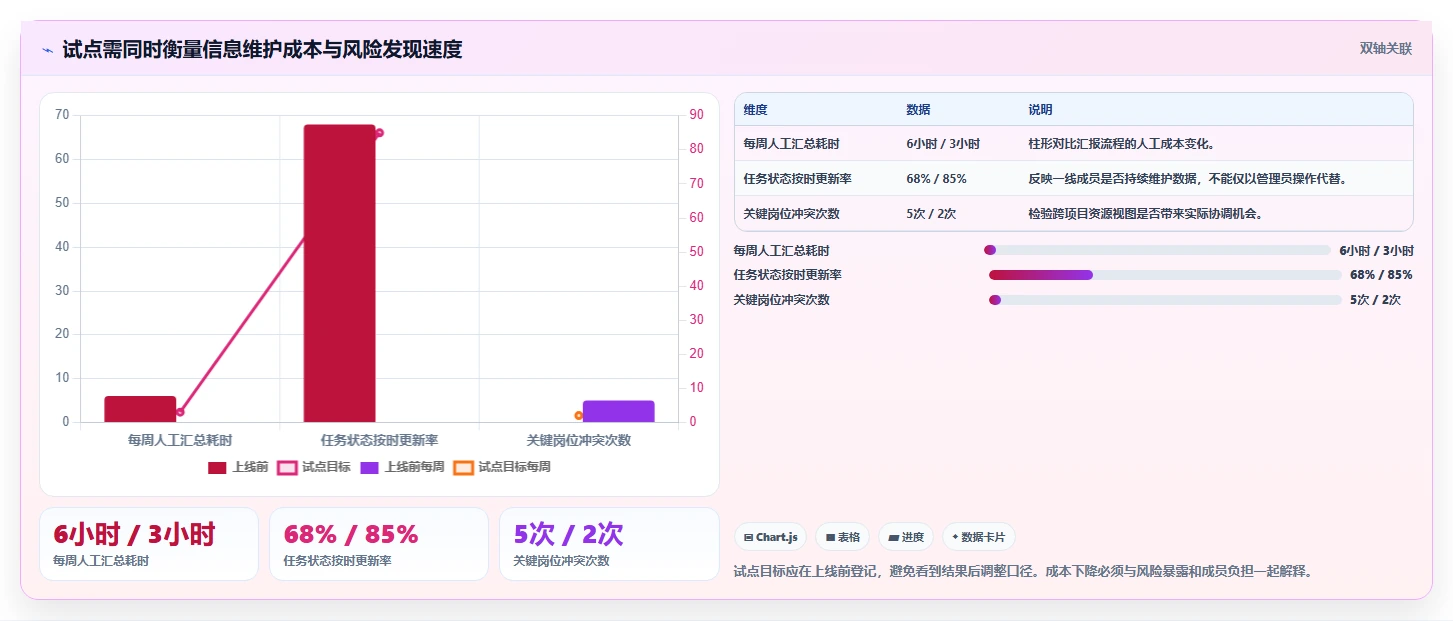1453x621 pixels.
Task: Click the 数据 table column header
Action: [918, 110]
